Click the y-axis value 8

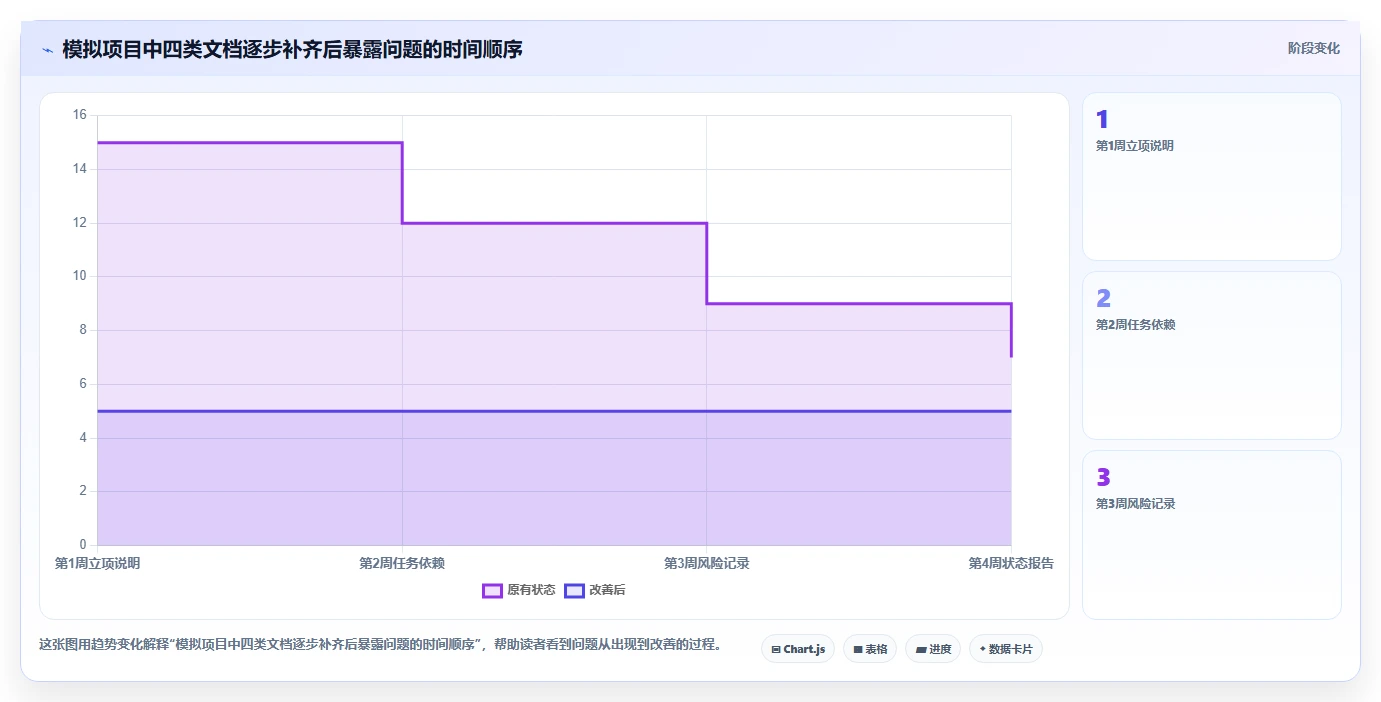click(83, 330)
